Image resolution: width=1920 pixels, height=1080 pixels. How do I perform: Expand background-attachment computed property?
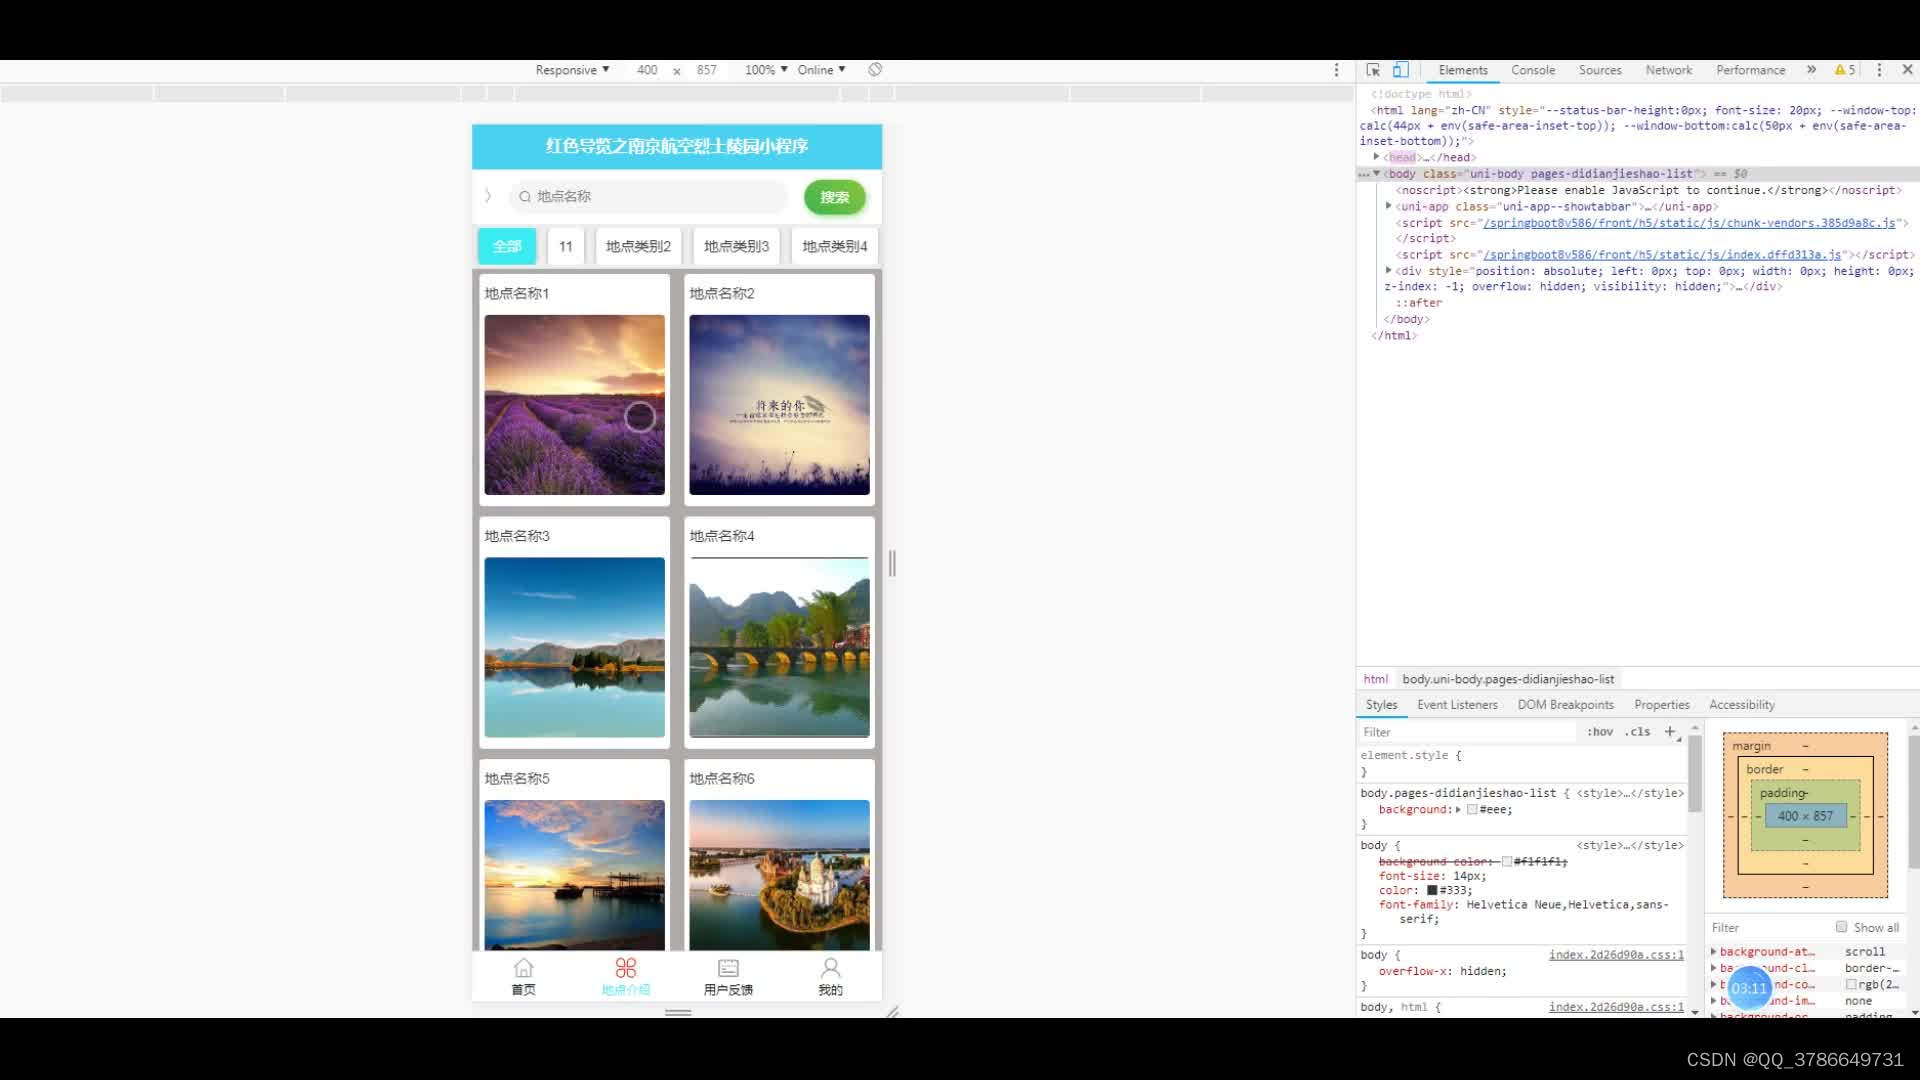pos(1714,952)
